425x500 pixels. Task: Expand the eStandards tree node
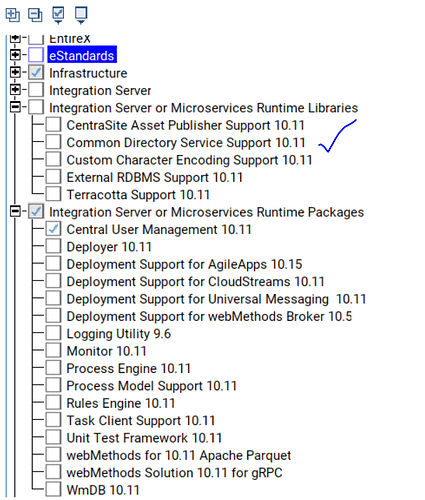point(15,55)
